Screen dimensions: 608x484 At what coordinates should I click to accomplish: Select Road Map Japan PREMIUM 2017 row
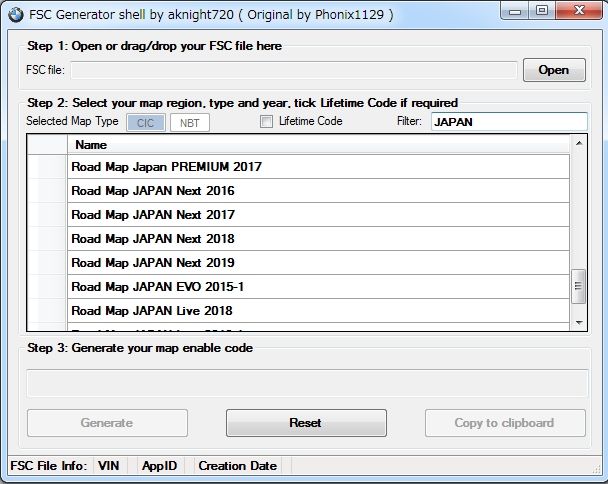(x=318, y=167)
